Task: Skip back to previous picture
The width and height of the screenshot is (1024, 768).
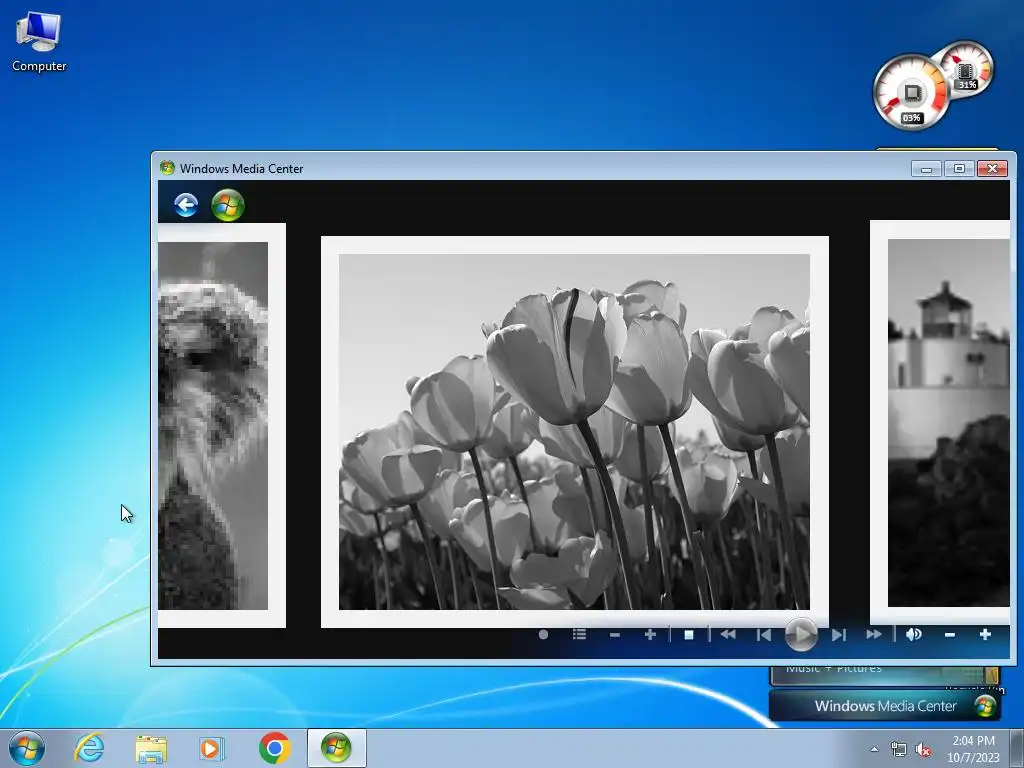Action: 763,635
